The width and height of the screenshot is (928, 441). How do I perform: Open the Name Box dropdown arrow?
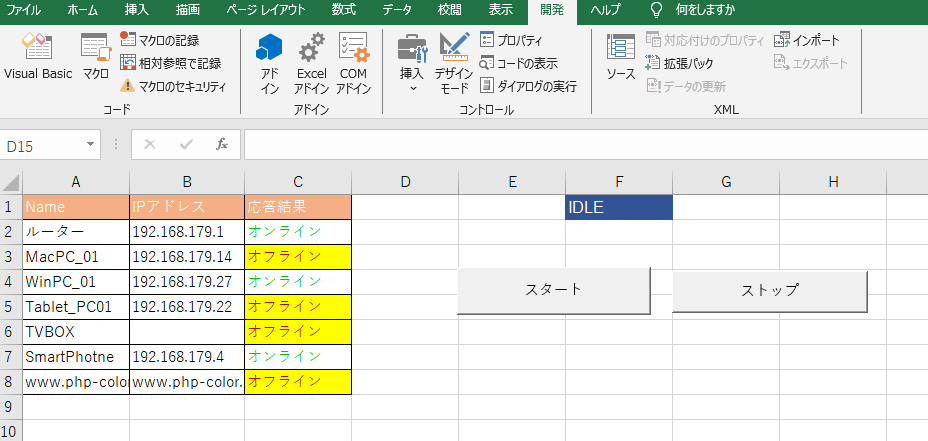pyautogui.click(x=91, y=145)
